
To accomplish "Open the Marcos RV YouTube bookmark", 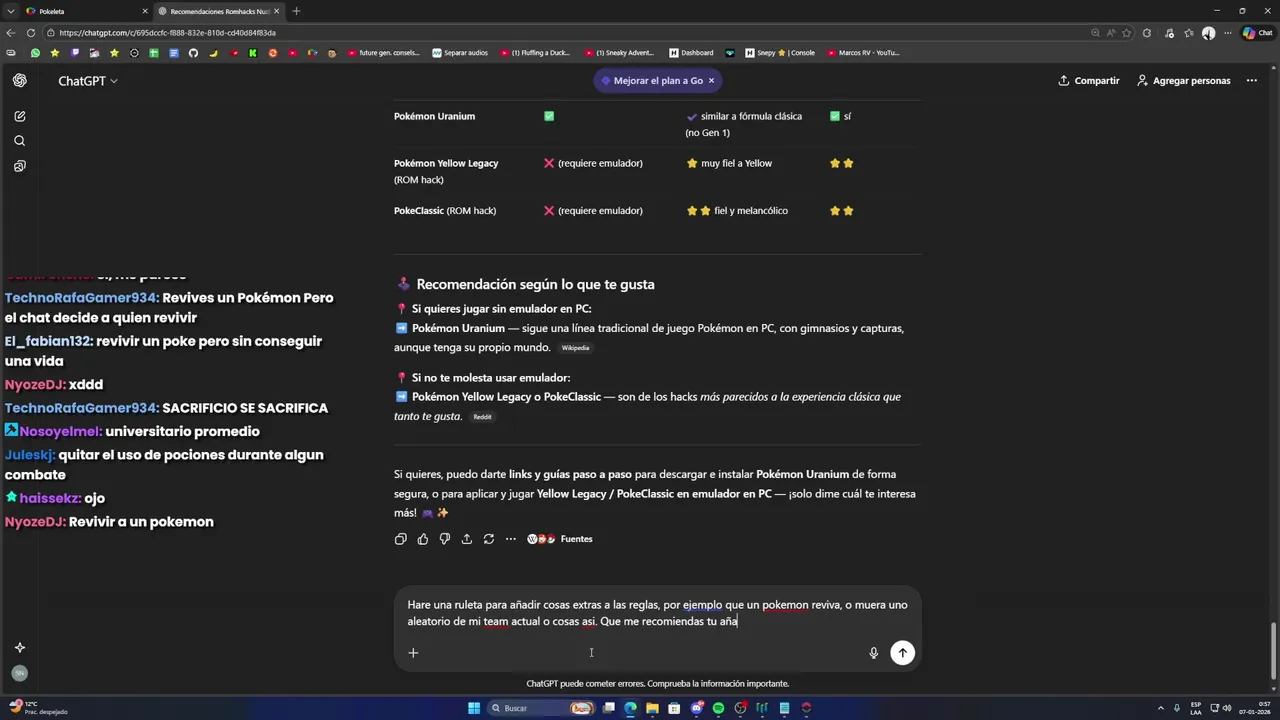I will (863, 53).
